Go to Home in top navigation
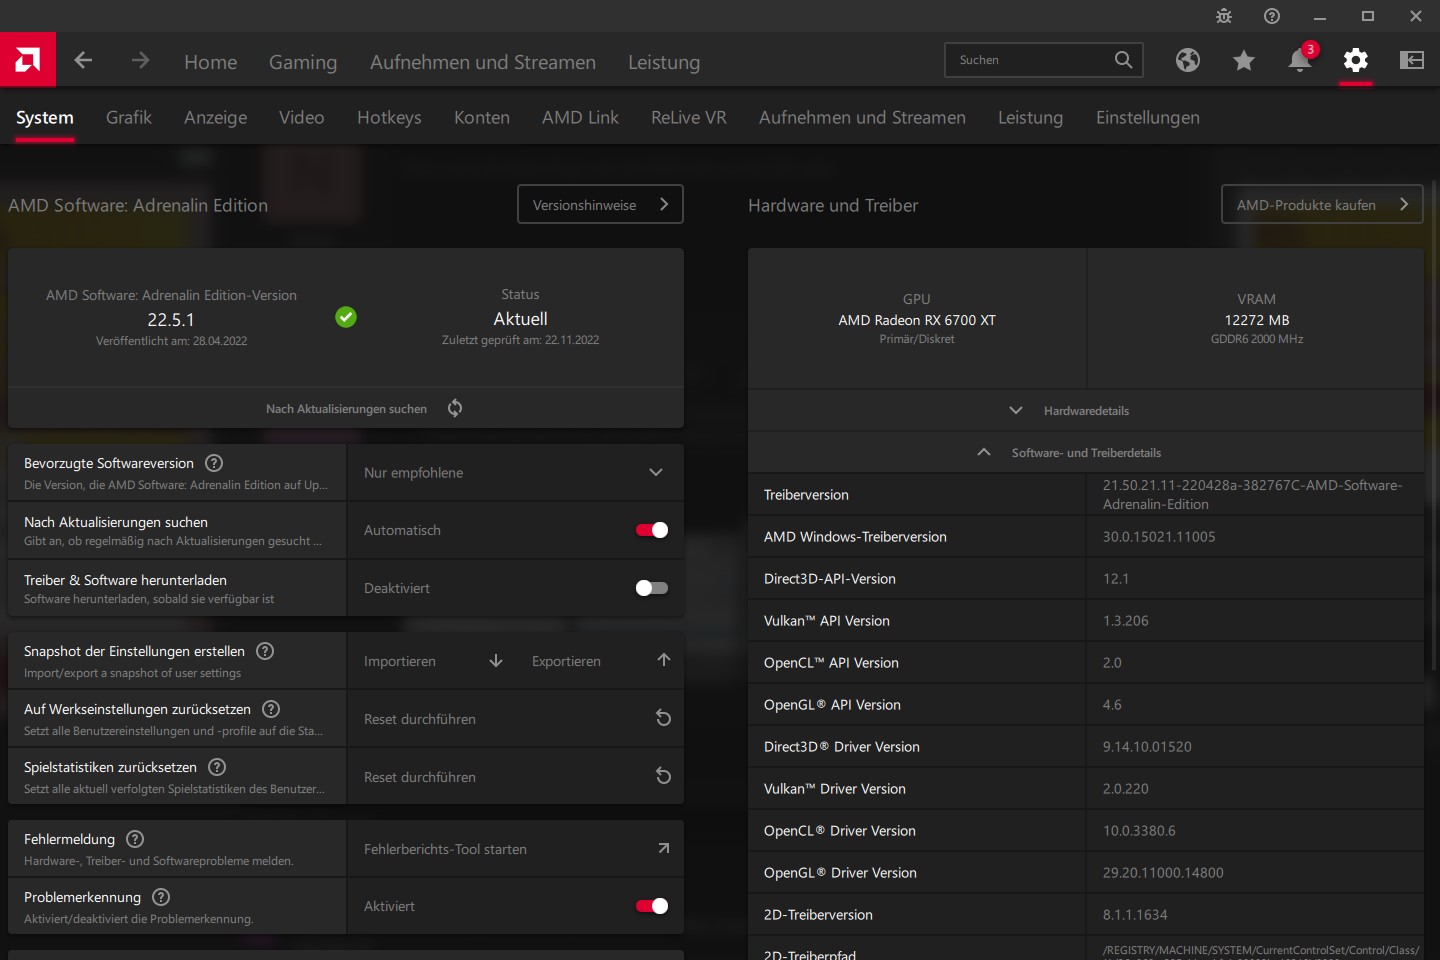The height and width of the screenshot is (960, 1440). pos(210,62)
